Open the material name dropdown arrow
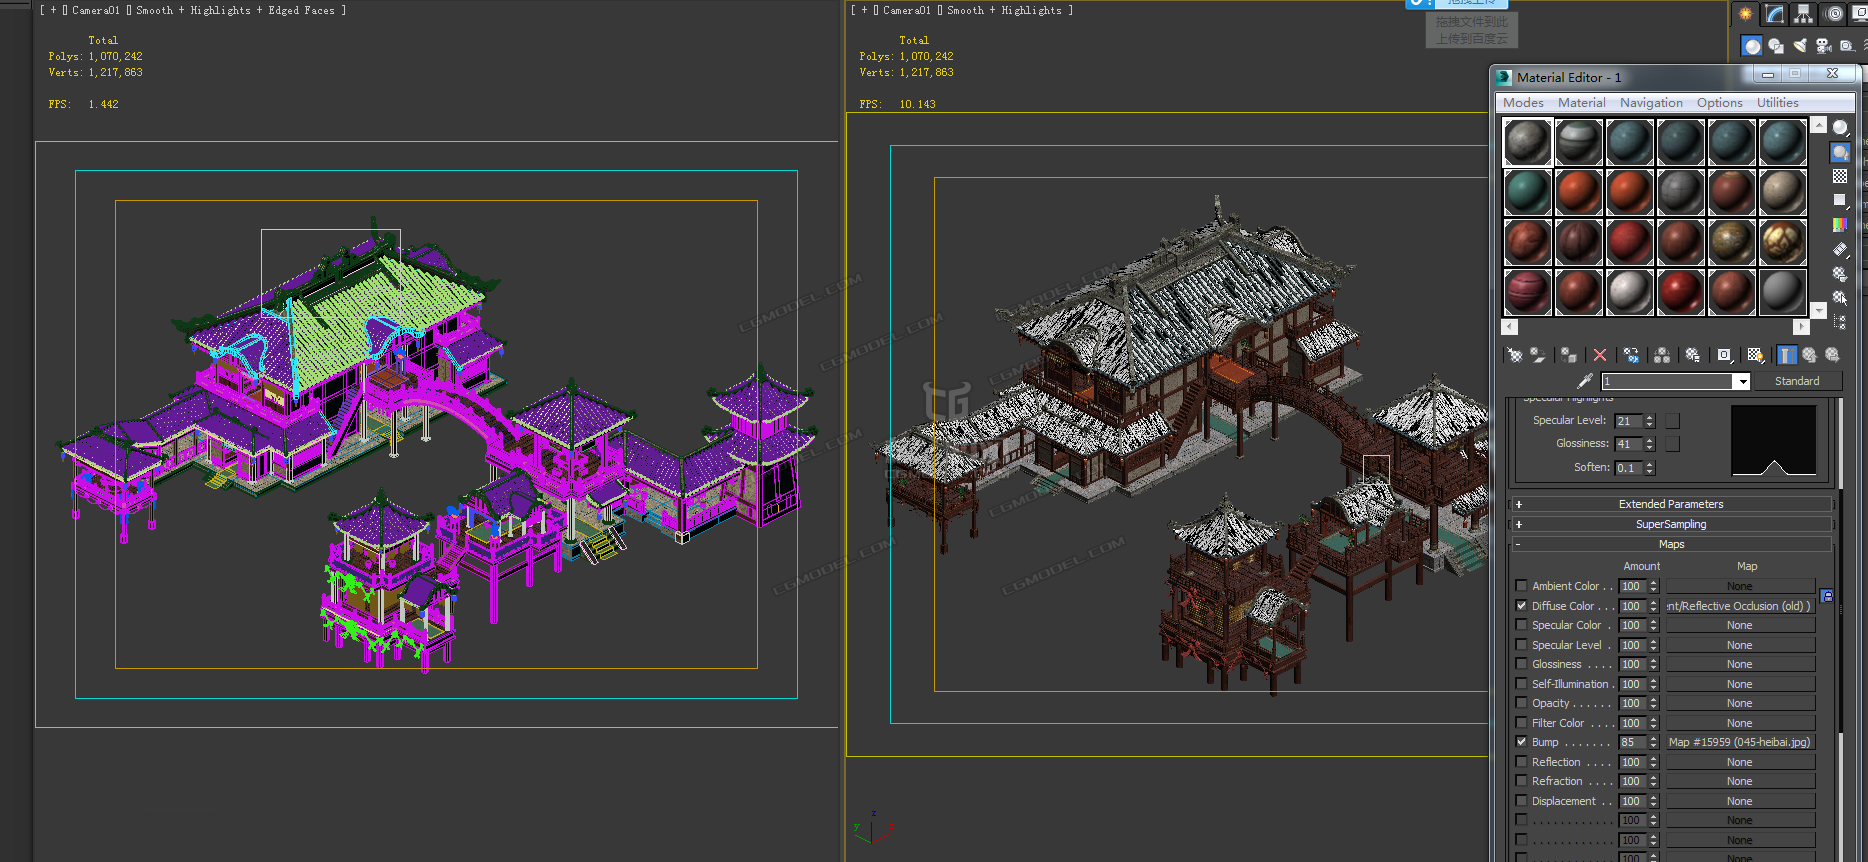1868x862 pixels. (x=1742, y=381)
